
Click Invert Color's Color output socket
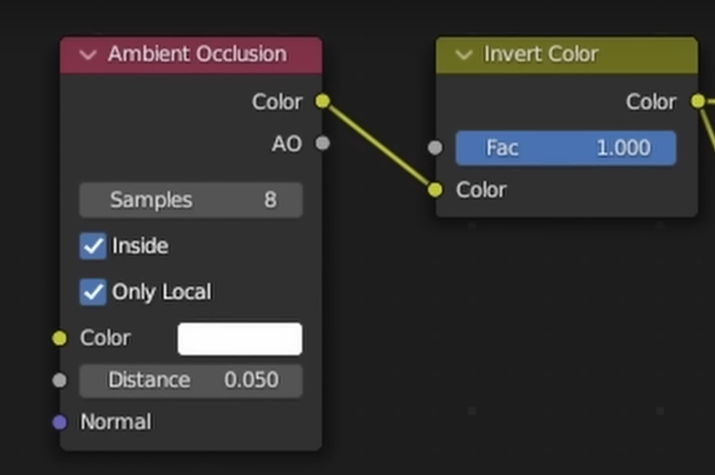(x=698, y=101)
